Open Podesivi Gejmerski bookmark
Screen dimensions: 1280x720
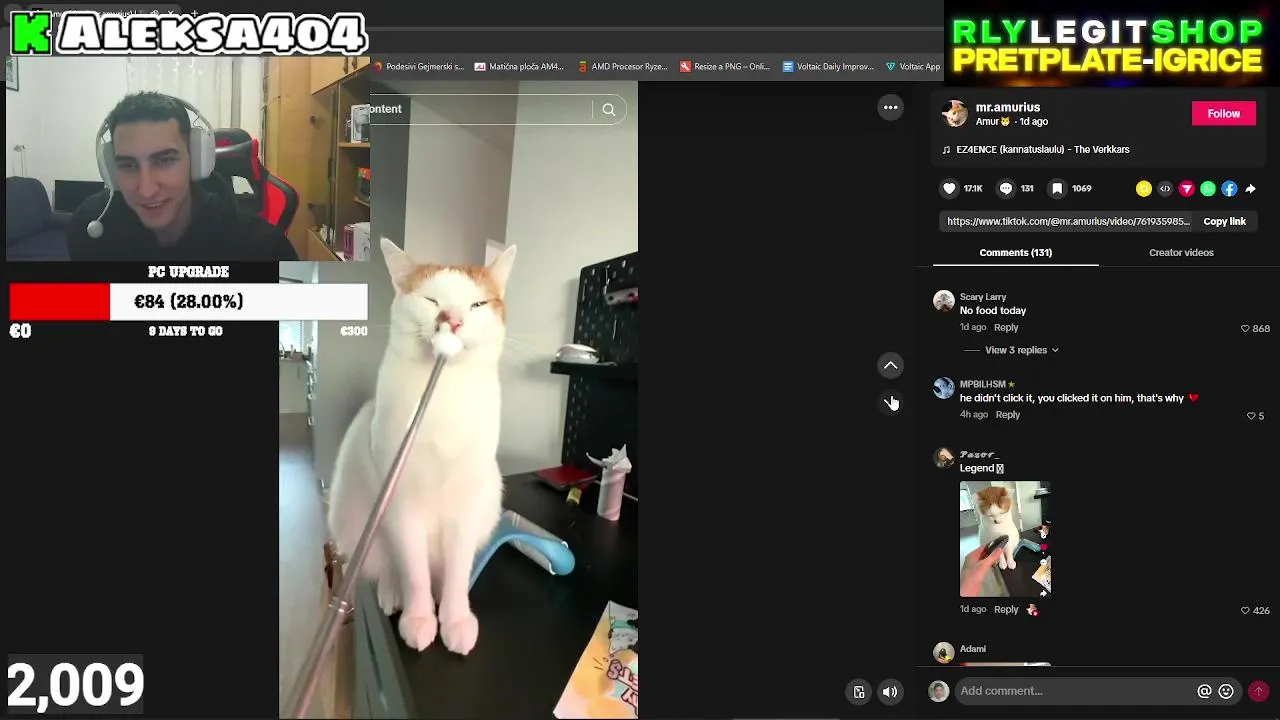point(419,67)
